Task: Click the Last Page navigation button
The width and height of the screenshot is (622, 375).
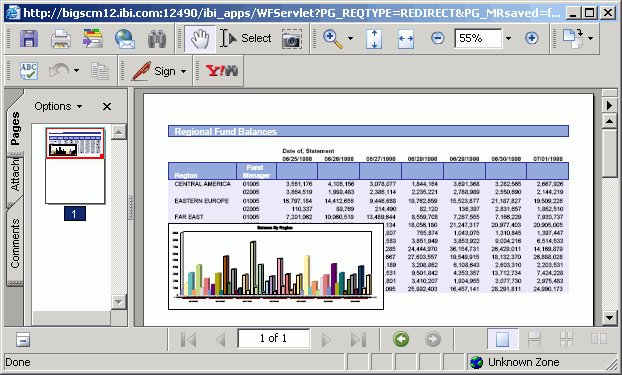Action: (x=358, y=340)
